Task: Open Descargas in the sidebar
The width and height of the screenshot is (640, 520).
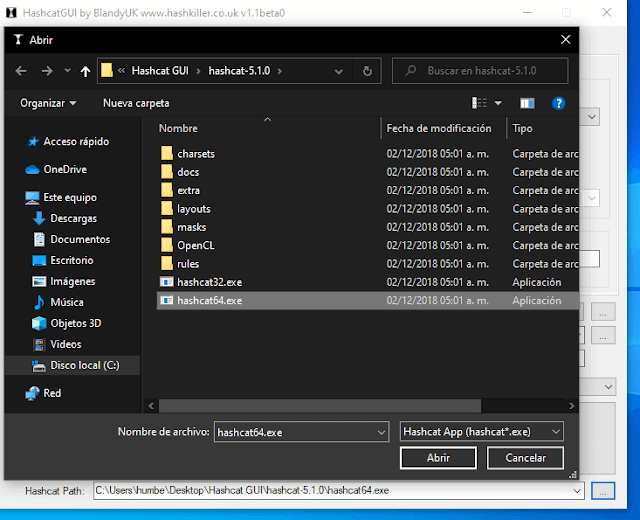Action: tap(65, 218)
